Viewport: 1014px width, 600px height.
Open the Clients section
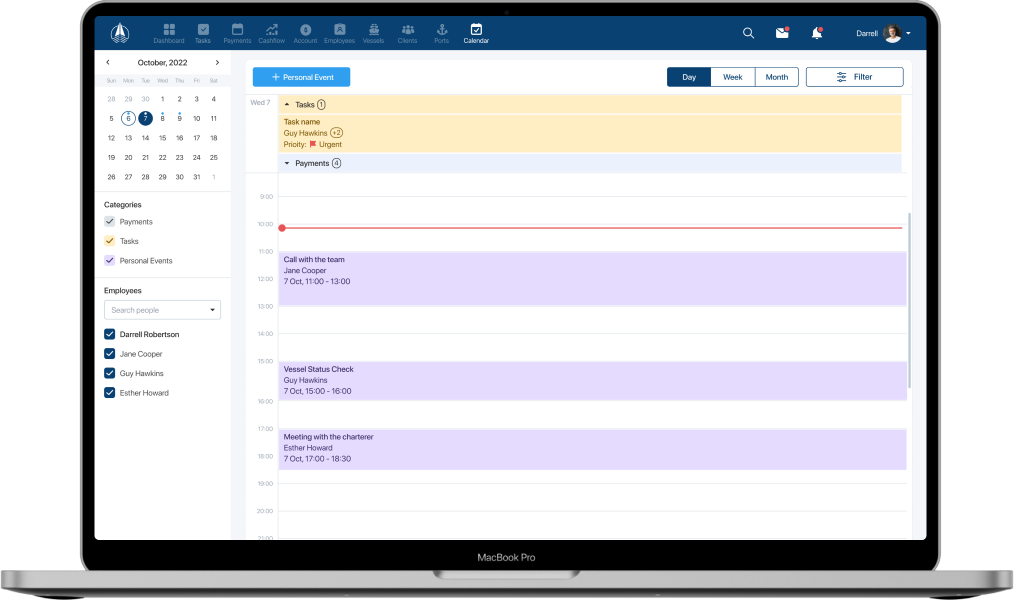[407, 33]
